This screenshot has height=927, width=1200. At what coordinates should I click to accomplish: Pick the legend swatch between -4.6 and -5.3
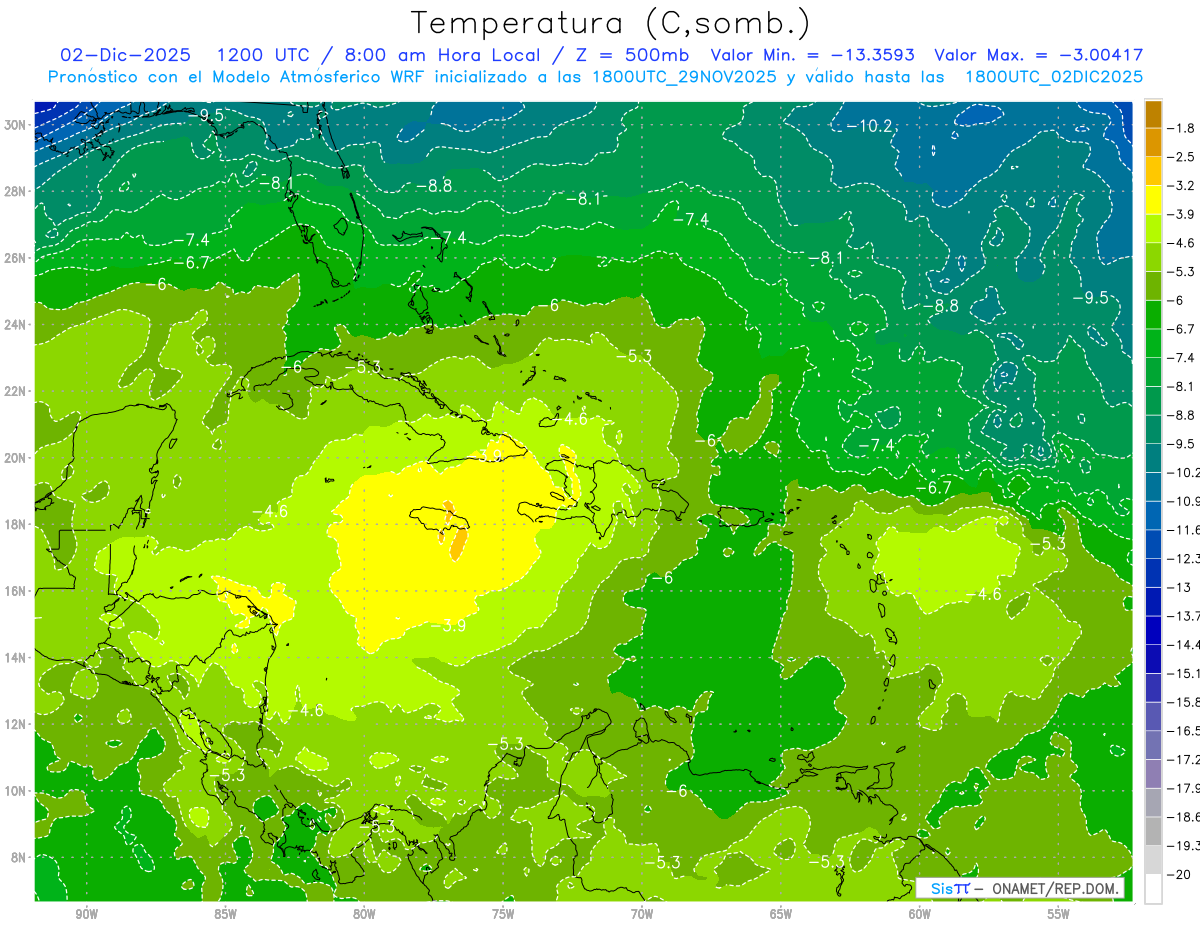pos(1153,256)
